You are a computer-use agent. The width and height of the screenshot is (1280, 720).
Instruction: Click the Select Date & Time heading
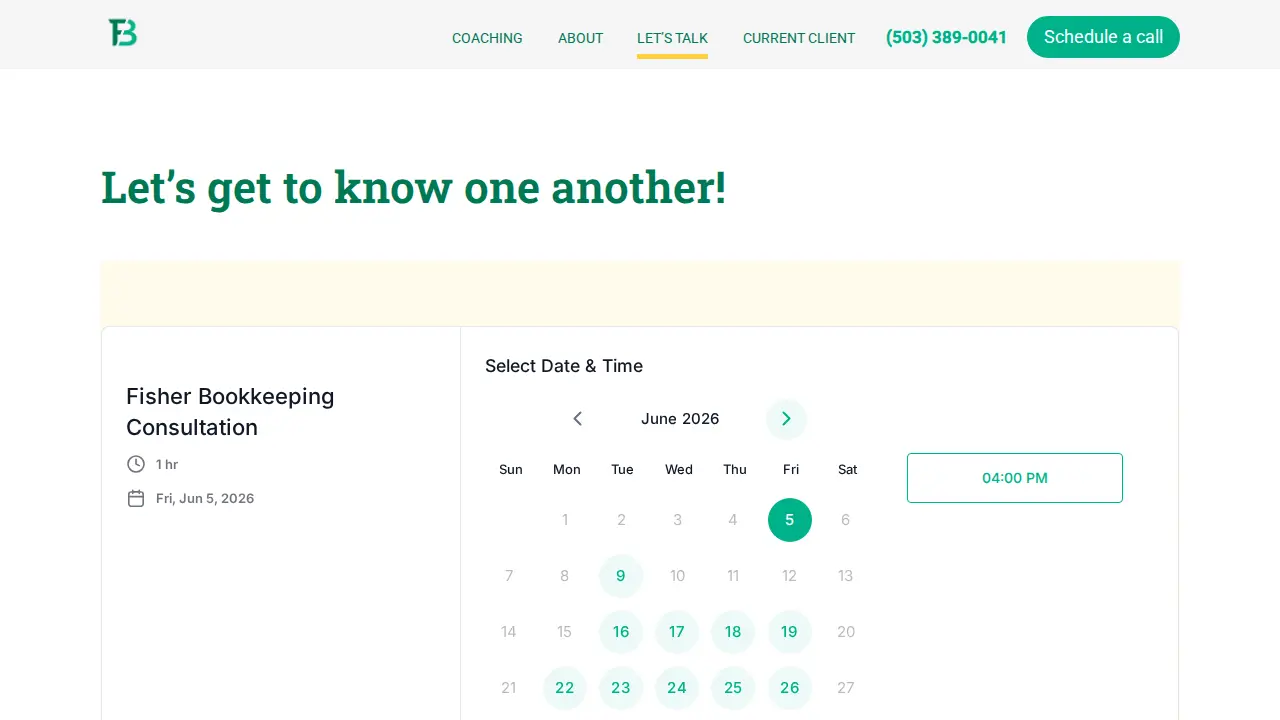tap(564, 366)
